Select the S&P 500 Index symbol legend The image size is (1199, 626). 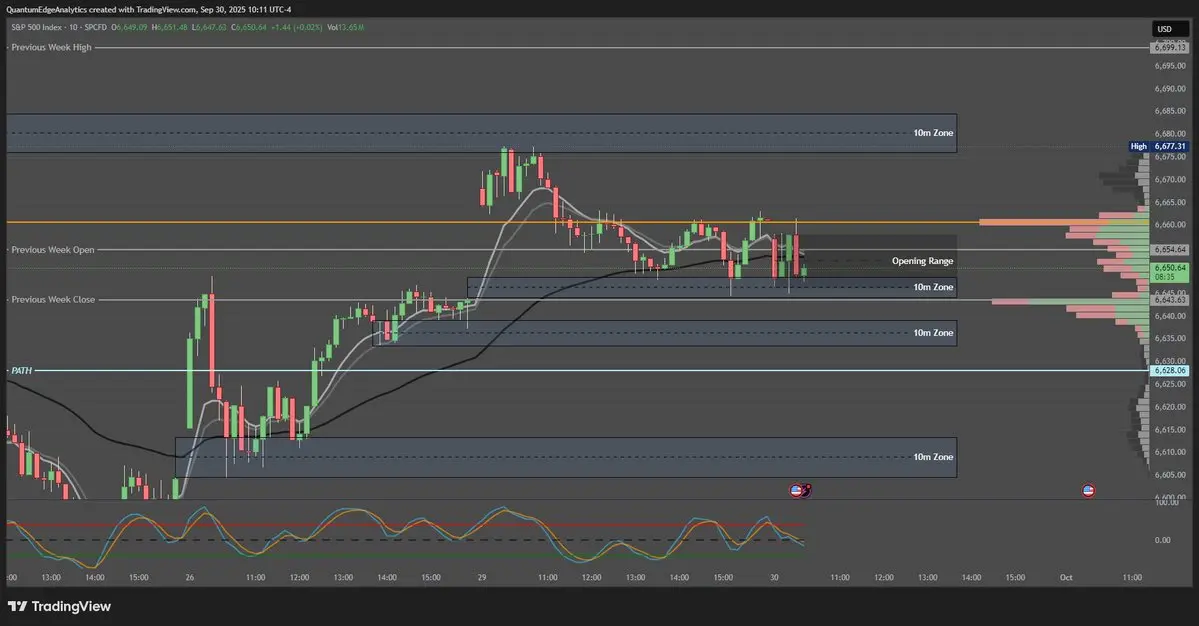click(x=59, y=28)
